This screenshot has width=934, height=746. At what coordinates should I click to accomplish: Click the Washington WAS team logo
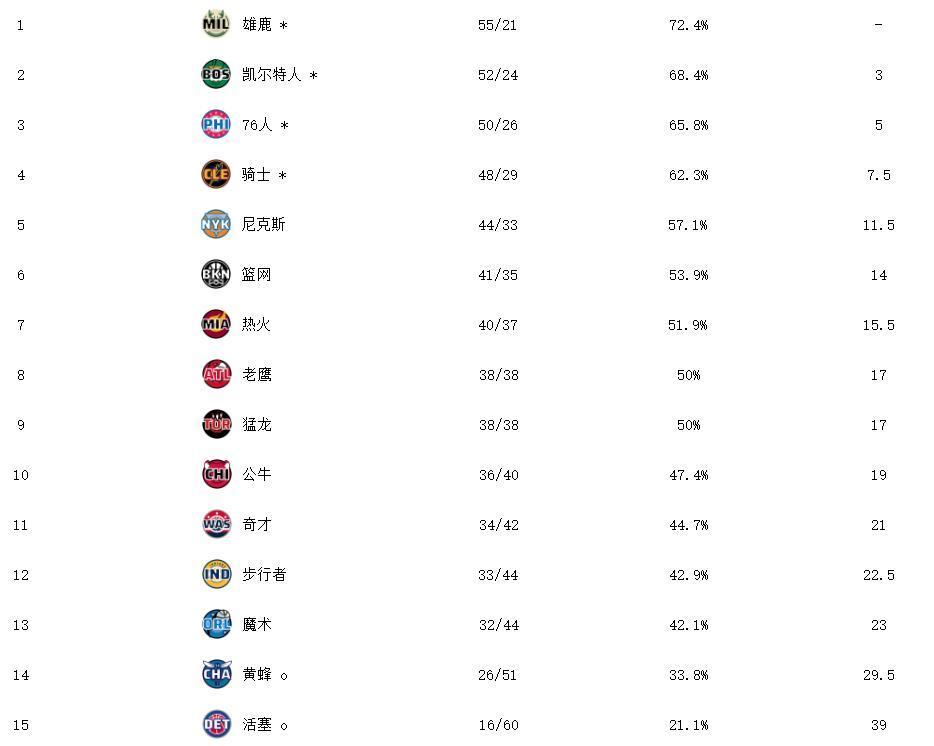coord(216,525)
